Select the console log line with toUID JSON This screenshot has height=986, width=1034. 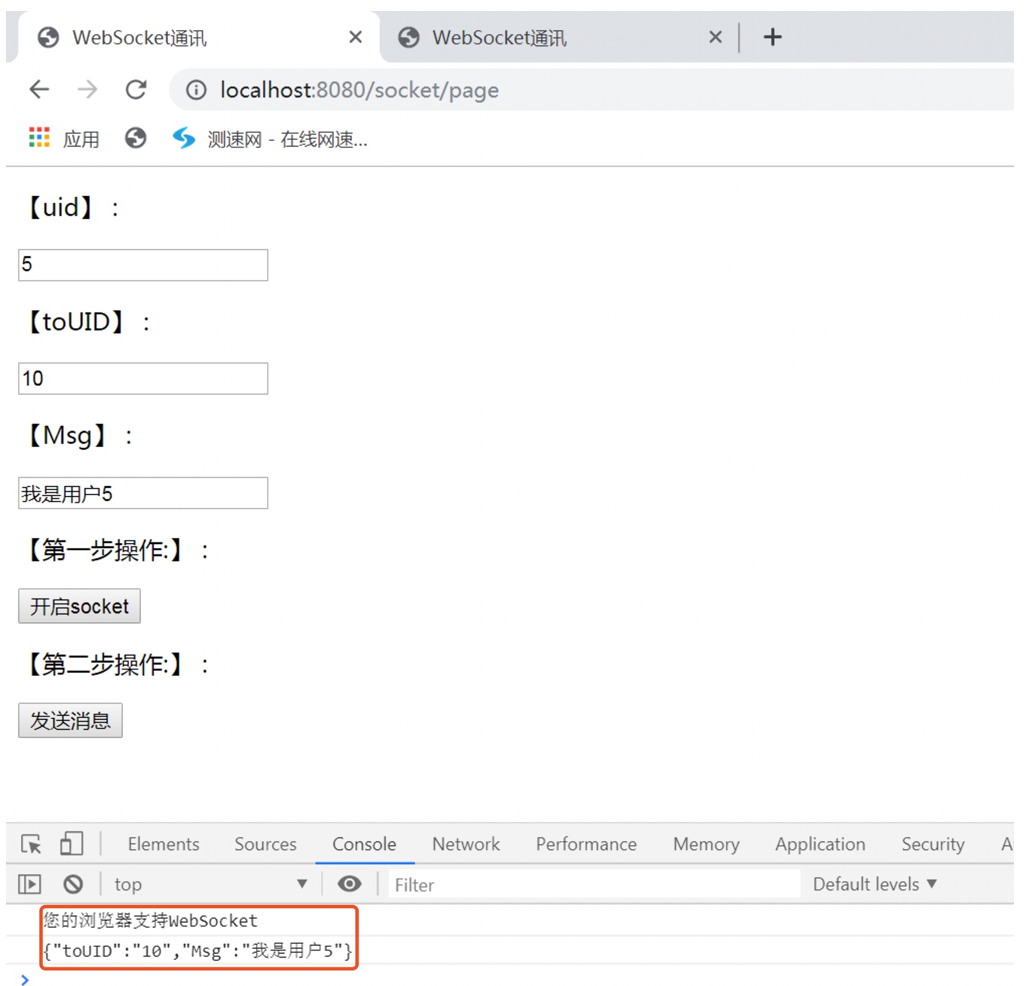point(198,951)
